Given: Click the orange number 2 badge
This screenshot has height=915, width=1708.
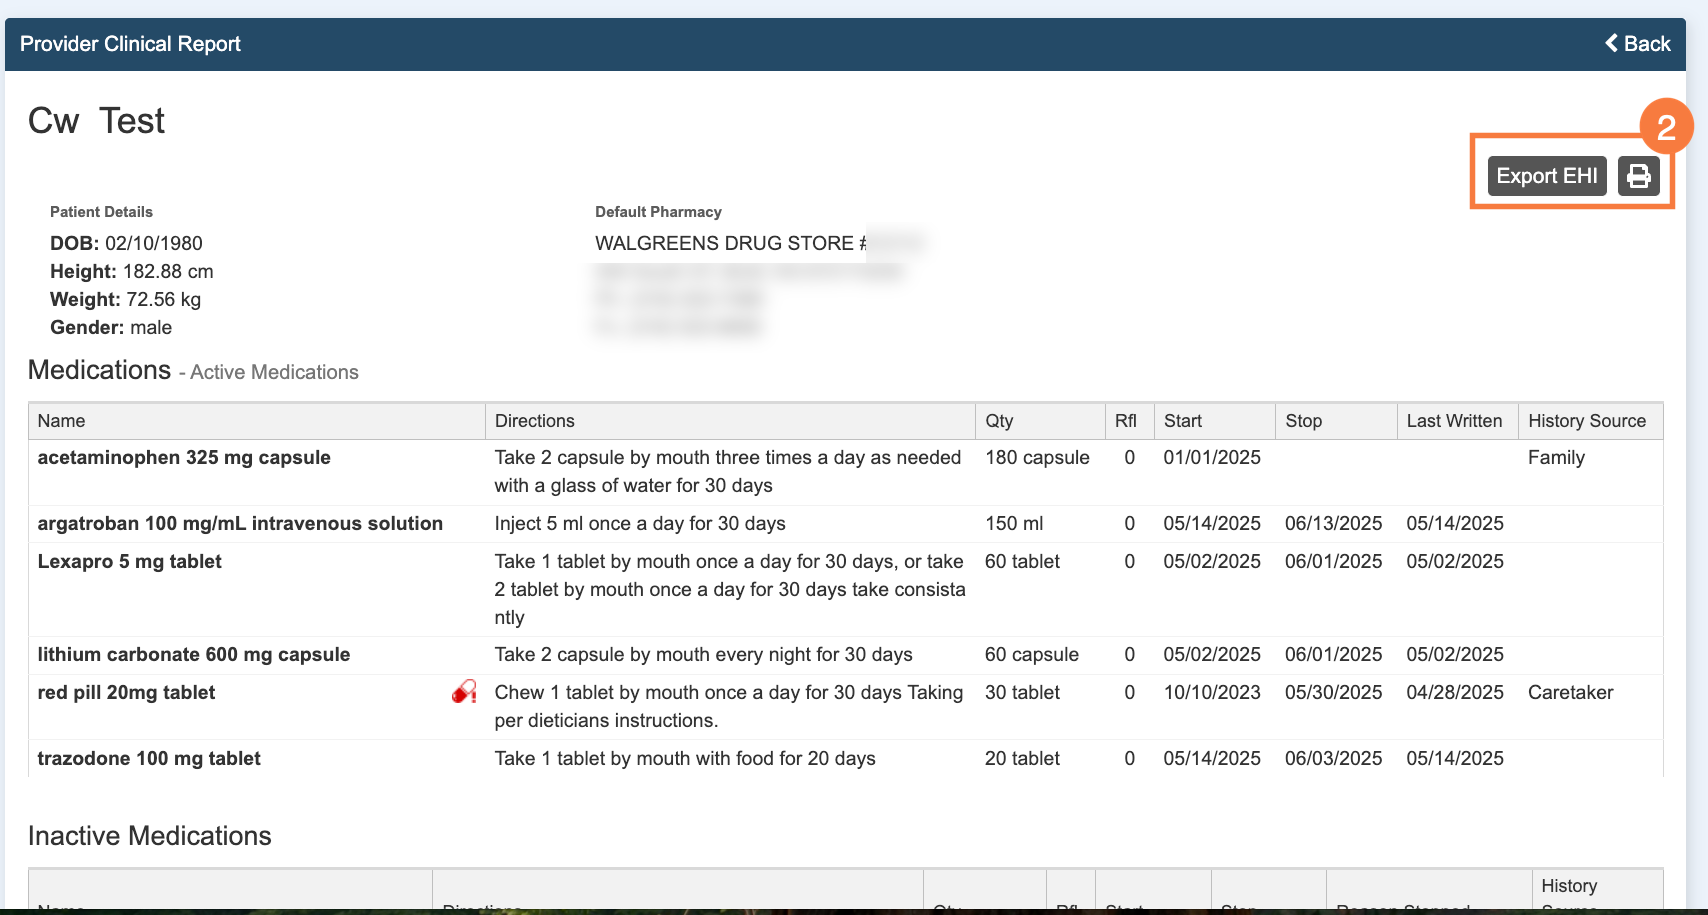Looking at the screenshot, I should [1665, 127].
